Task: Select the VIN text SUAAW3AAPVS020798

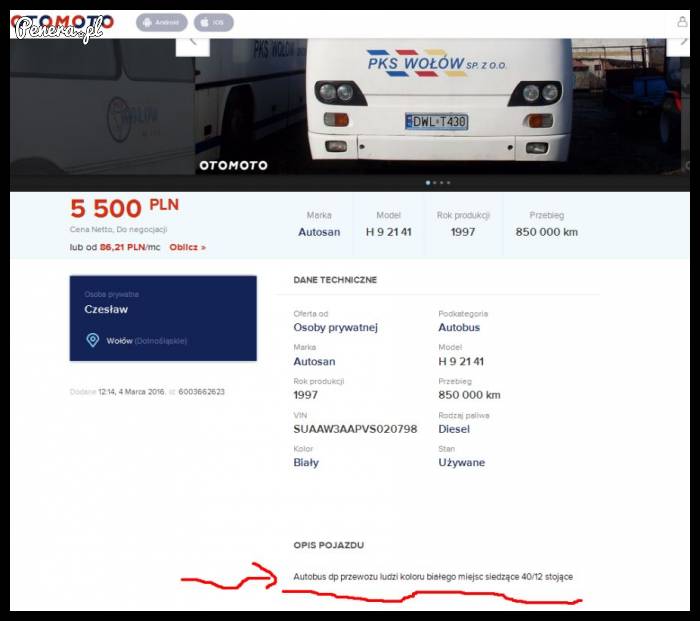Action: 355,429
